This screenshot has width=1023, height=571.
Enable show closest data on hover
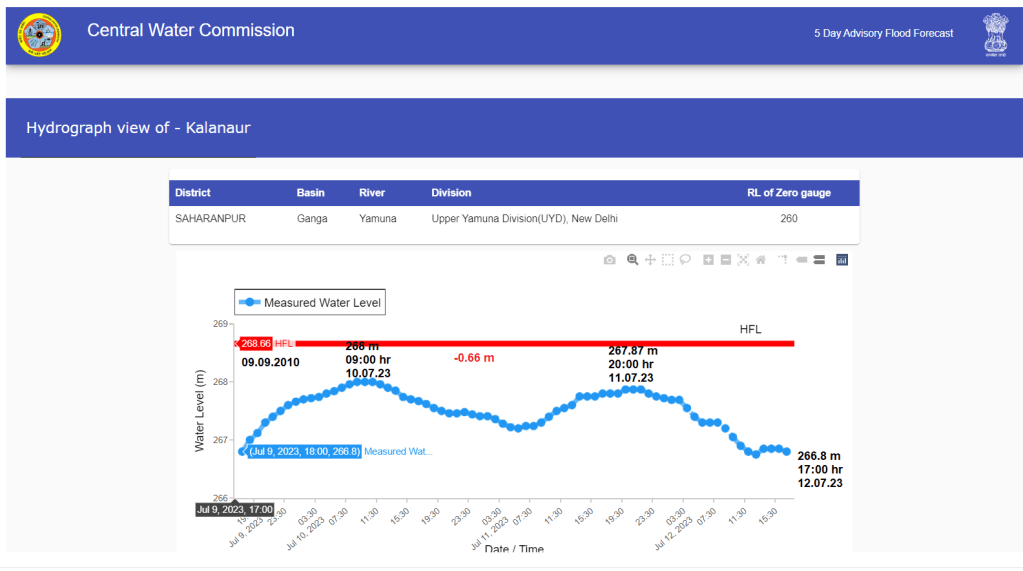coord(801,260)
